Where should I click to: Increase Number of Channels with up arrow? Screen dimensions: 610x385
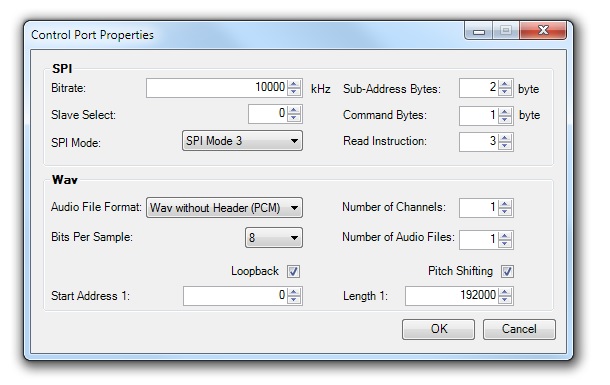point(505,204)
